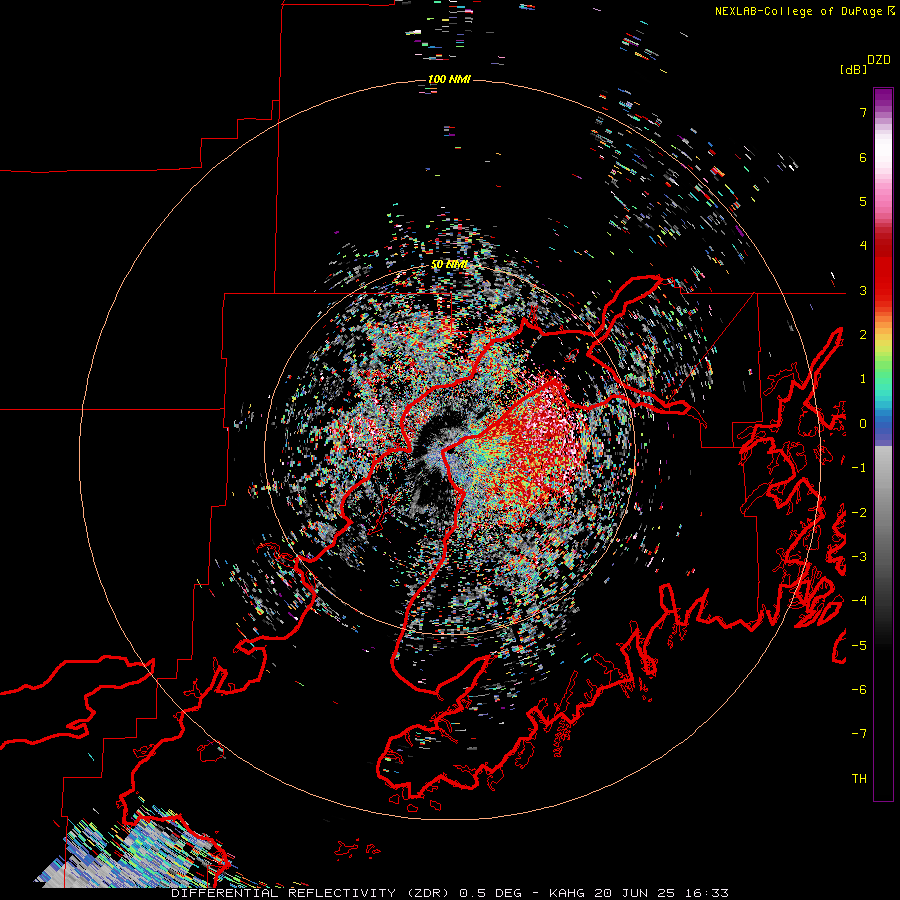Click the 5 dB label on the color scale
The width and height of the screenshot is (900, 900).
click(x=863, y=201)
